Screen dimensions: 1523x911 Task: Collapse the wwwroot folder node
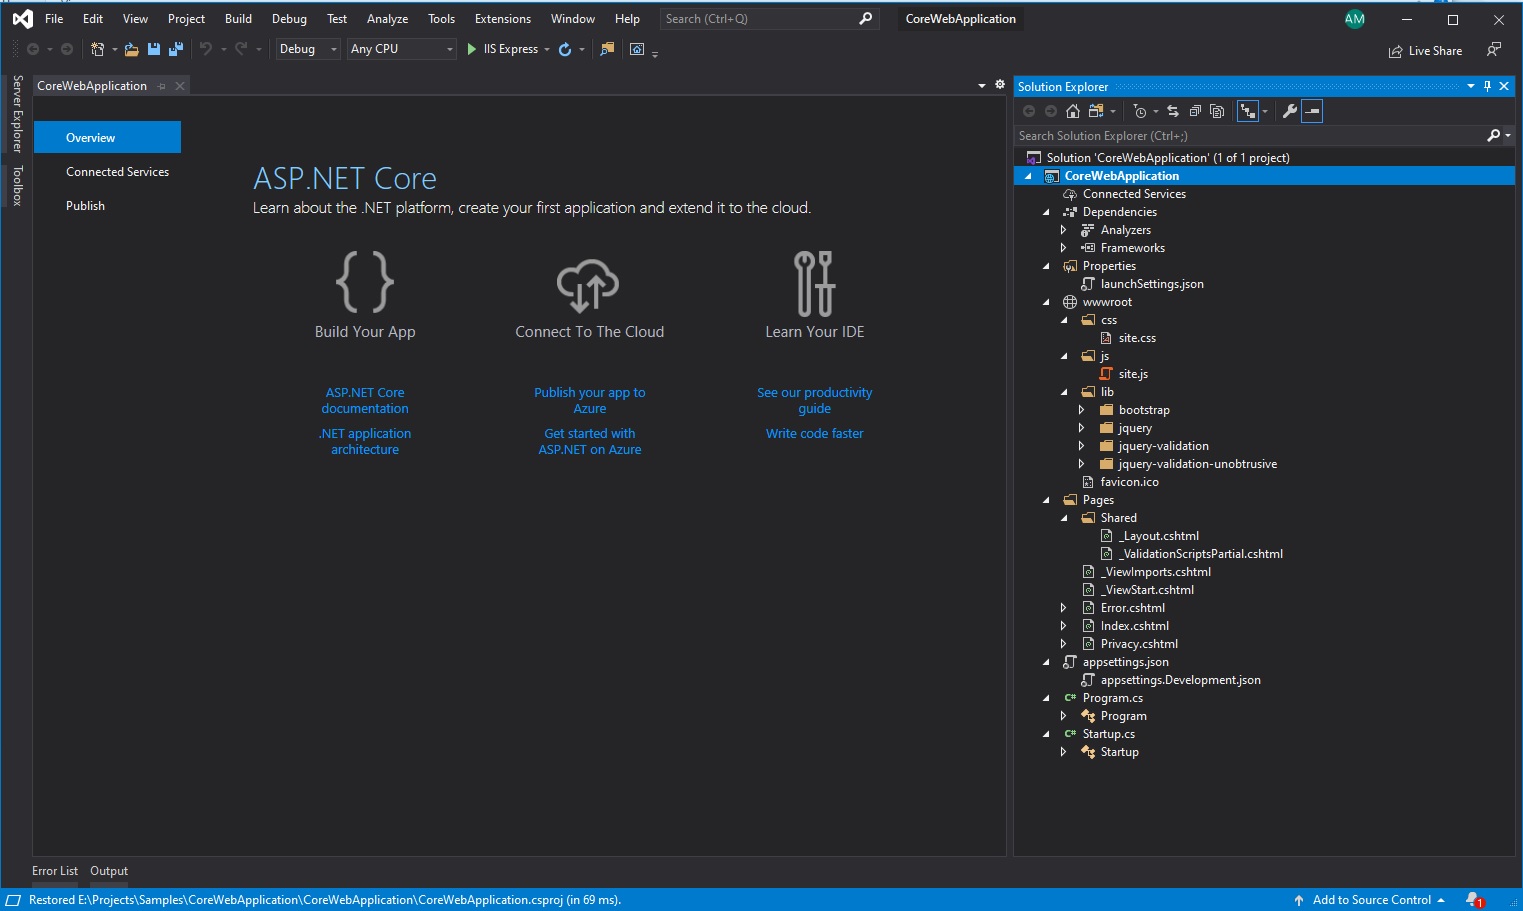pyautogui.click(x=1046, y=302)
